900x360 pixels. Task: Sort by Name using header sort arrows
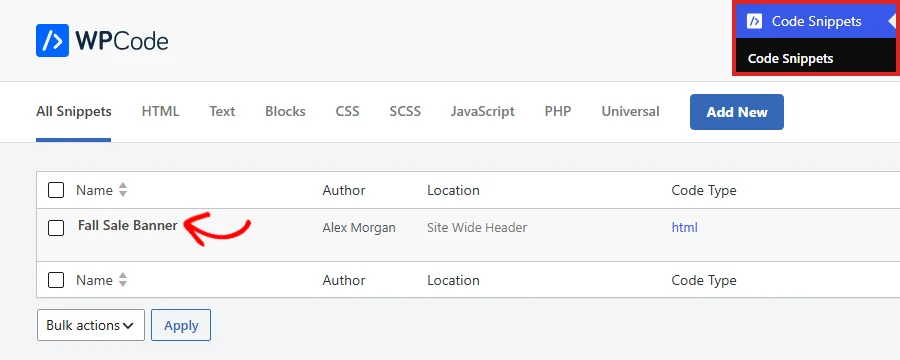click(x=123, y=190)
